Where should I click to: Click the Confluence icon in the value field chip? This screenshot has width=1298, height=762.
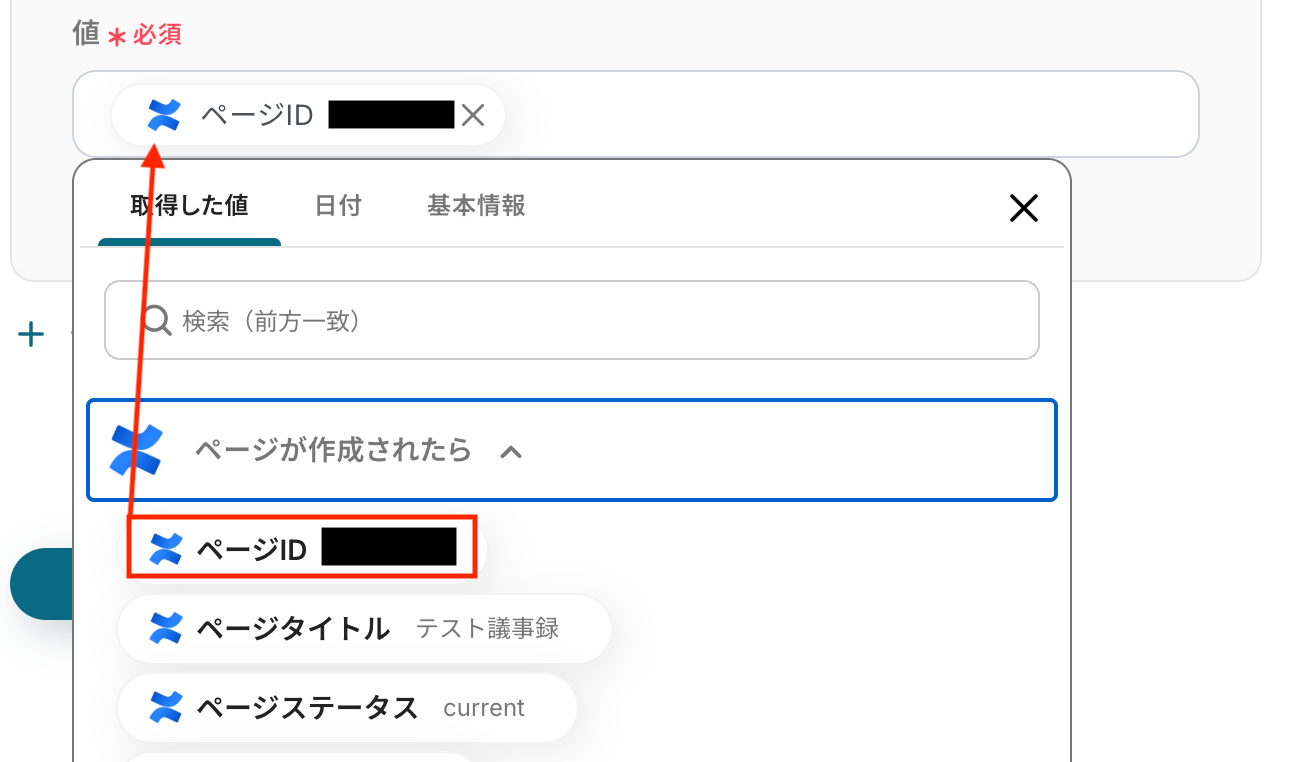[163, 116]
